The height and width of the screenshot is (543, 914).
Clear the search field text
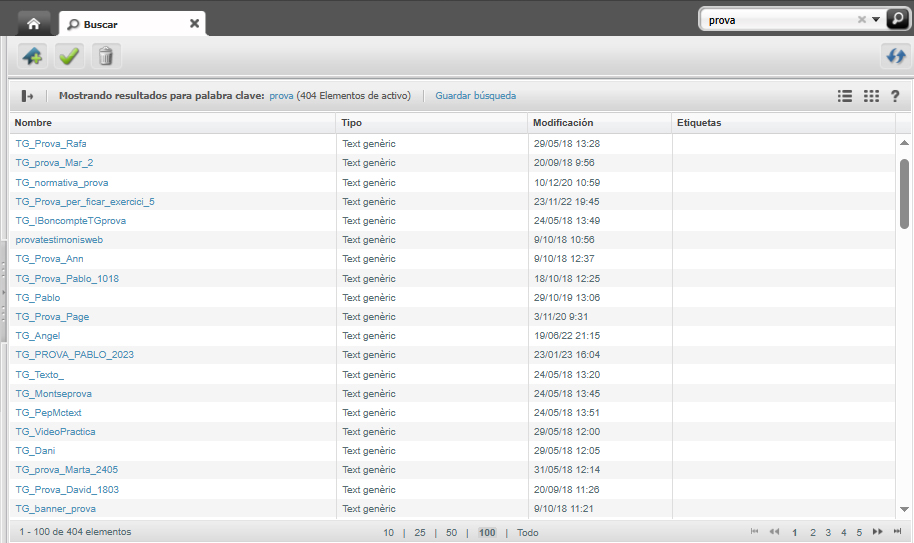click(861, 19)
